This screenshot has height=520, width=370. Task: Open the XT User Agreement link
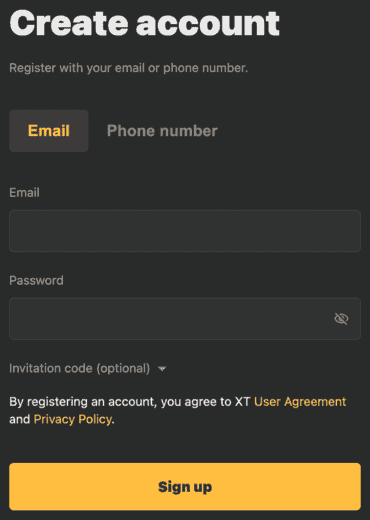tap(300, 402)
